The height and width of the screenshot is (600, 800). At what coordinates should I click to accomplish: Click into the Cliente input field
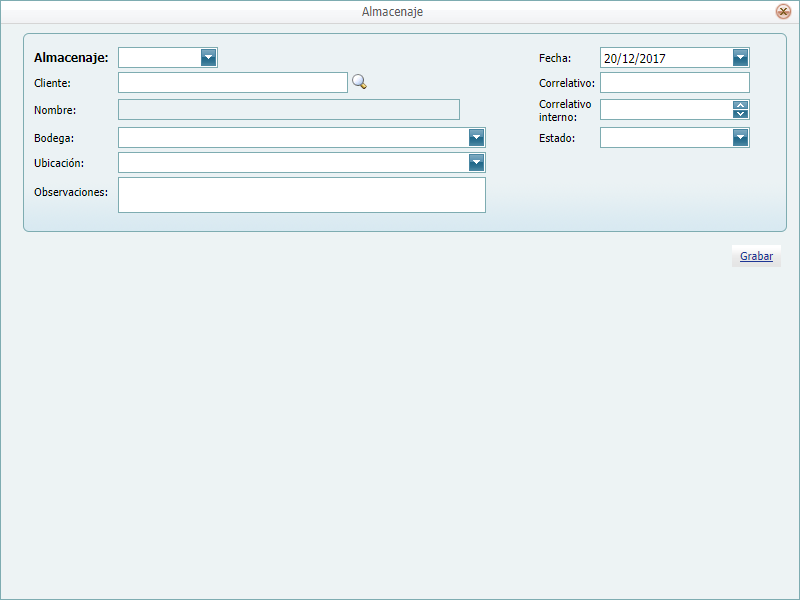232,83
